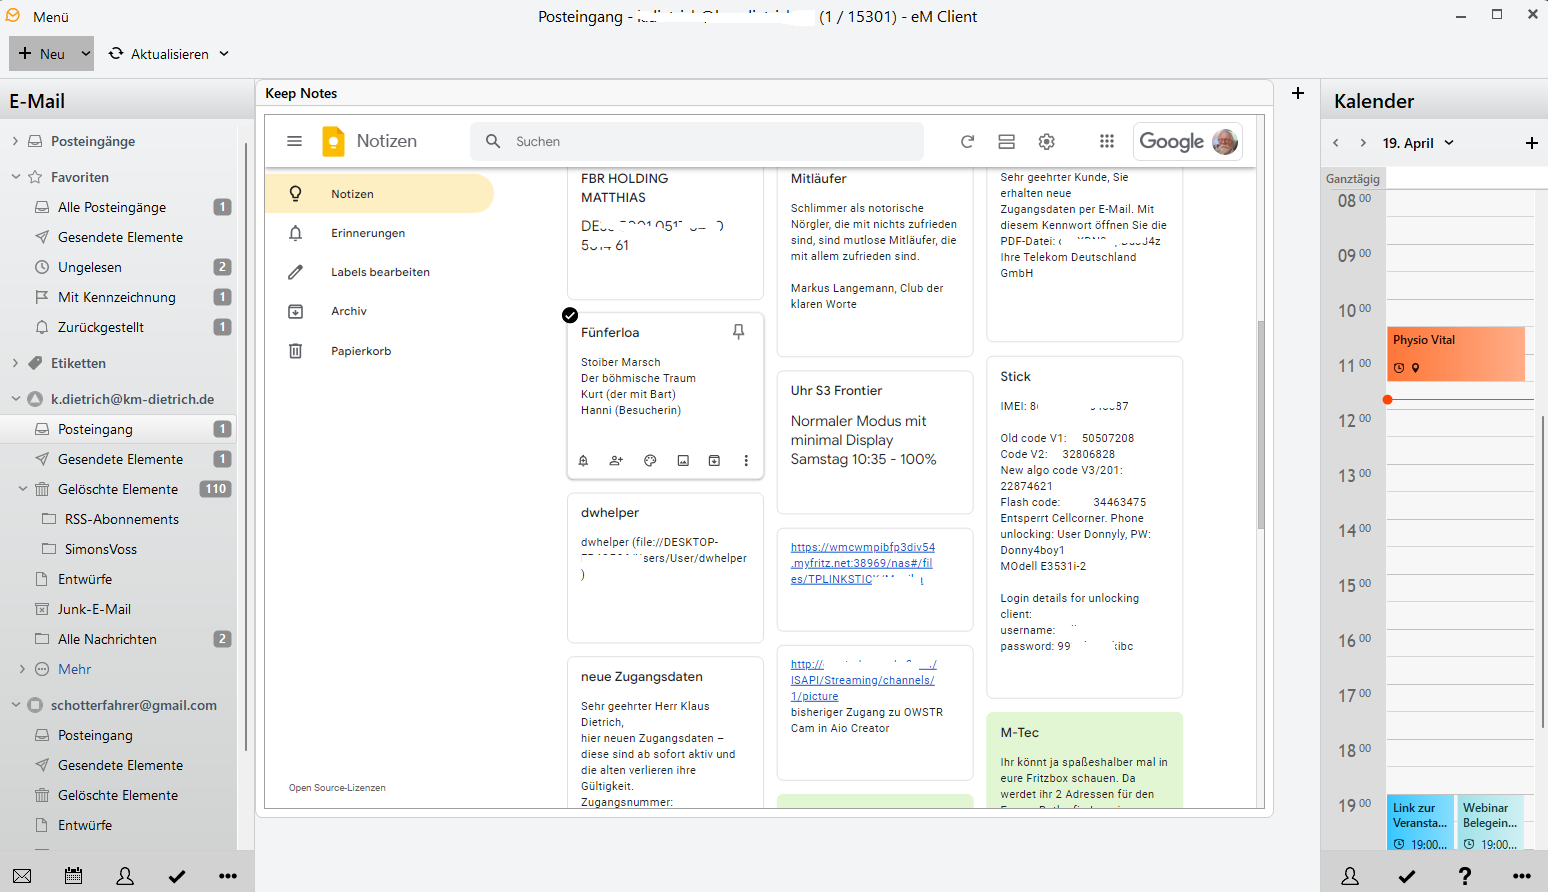Open Labels bearbeiten in Keep sidebar
The height and width of the screenshot is (892, 1548).
point(380,272)
